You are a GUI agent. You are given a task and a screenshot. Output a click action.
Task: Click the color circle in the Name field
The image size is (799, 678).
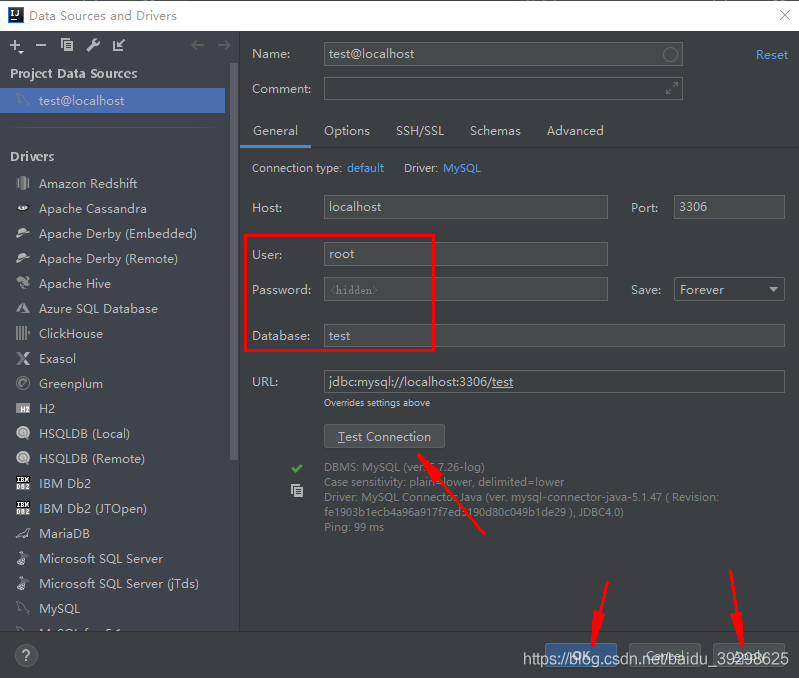click(x=670, y=54)
